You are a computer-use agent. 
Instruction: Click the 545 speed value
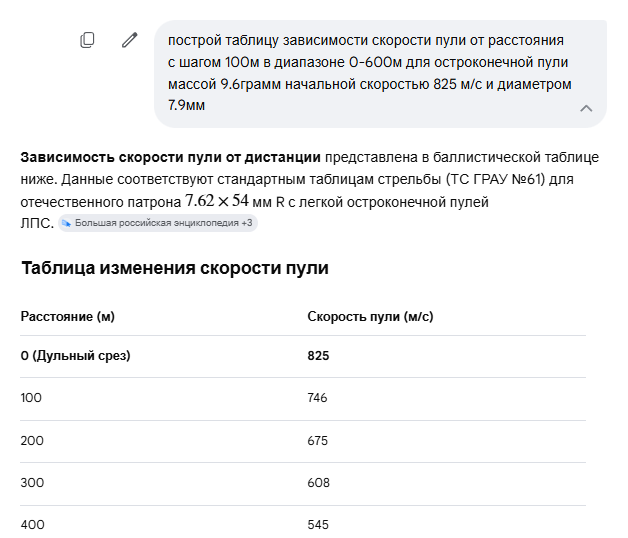(x=318, y=524)
